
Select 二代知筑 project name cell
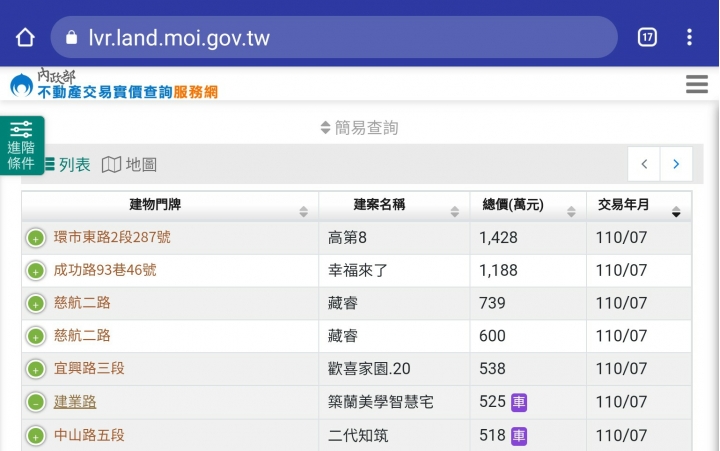394,435
